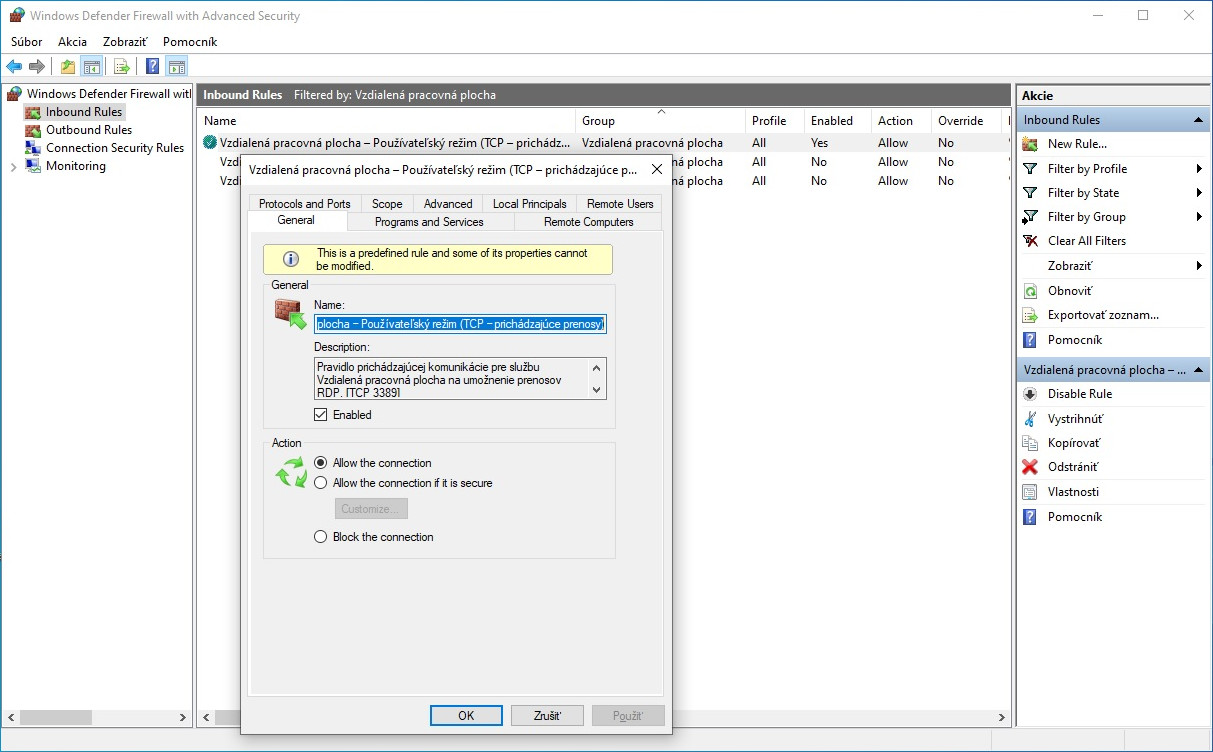Collapse the Vzdialená pracovná plocha actions section
This screenshot has width=1213, height=752.
coord(1198,370)
